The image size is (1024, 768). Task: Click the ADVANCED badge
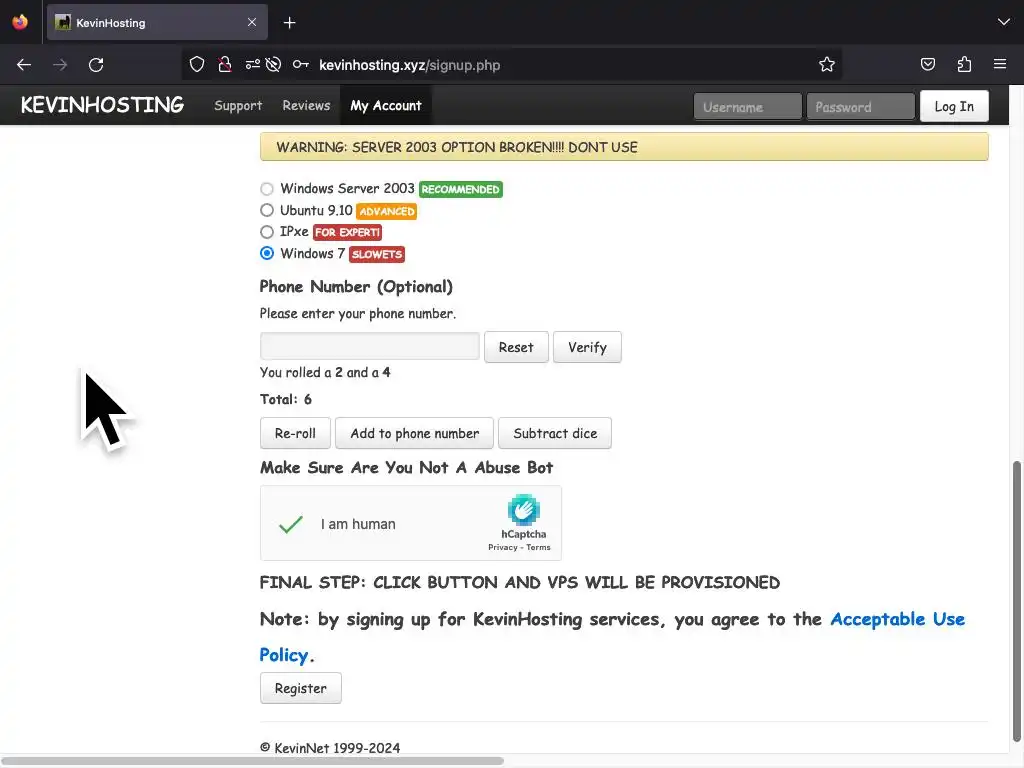point(387,211)
